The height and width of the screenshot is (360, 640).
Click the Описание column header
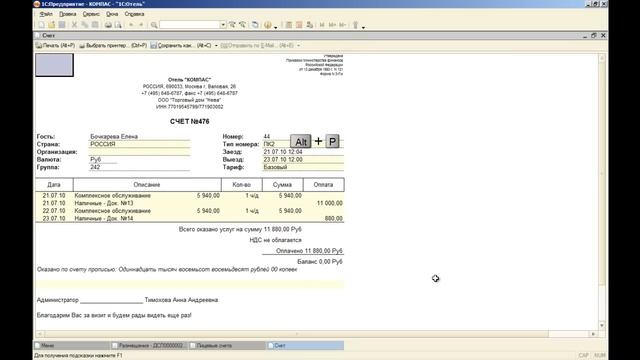tap(147, 184)
